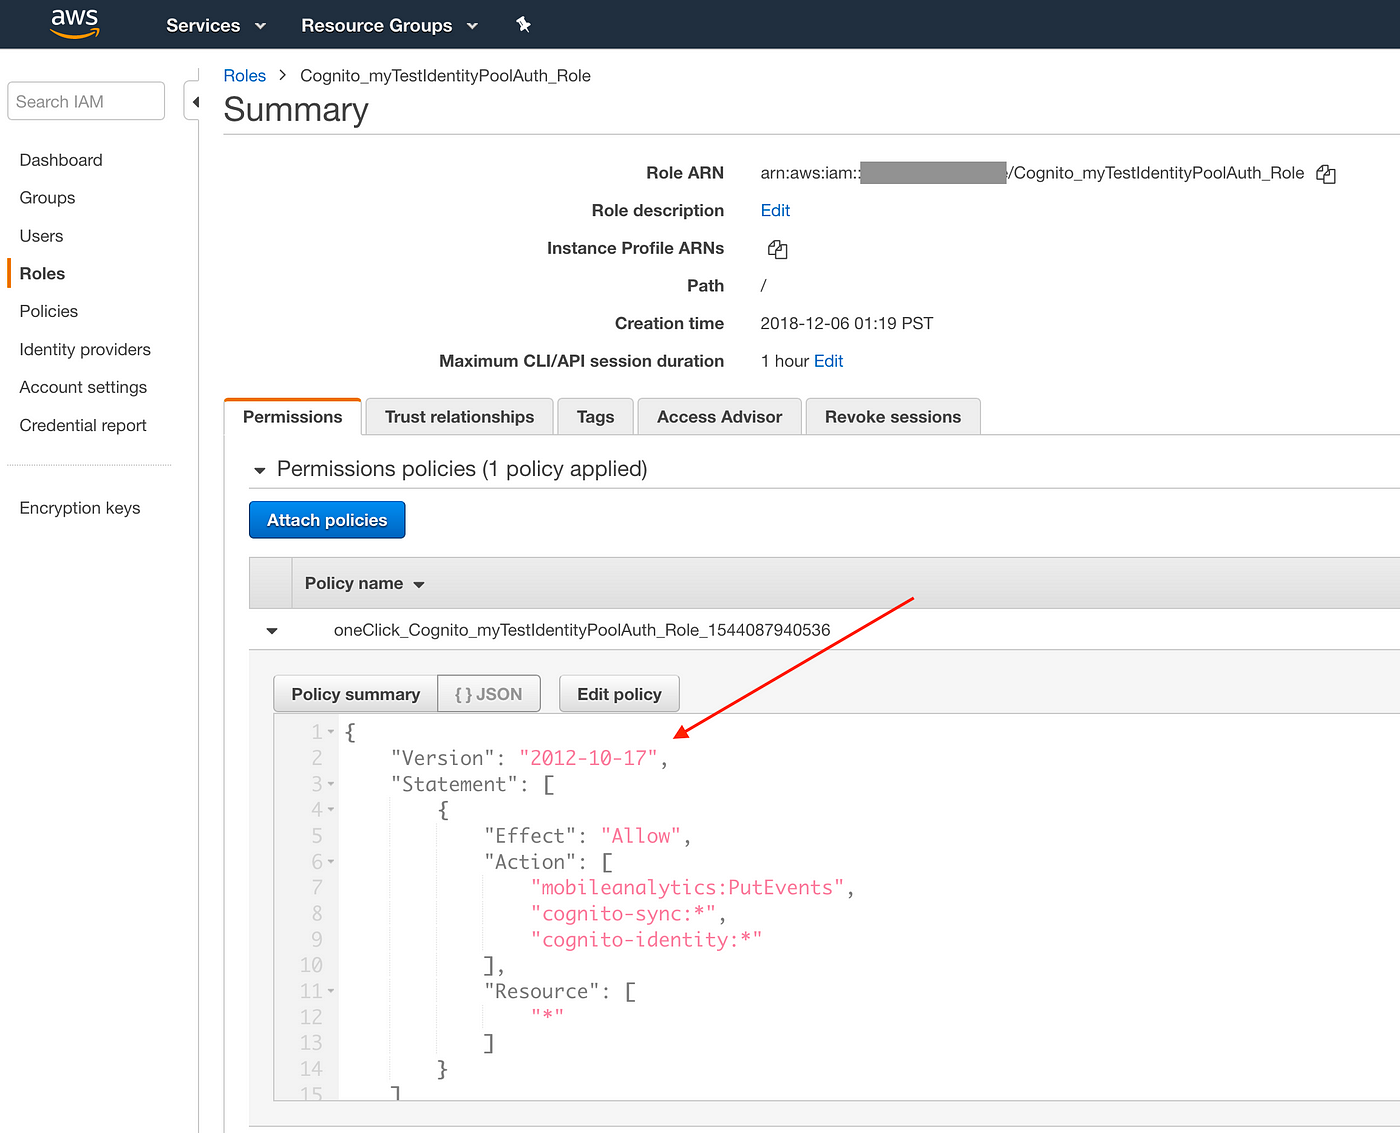Open Credential report in the sidebar
This screenshot has height=1133, width=1400.
83,426
